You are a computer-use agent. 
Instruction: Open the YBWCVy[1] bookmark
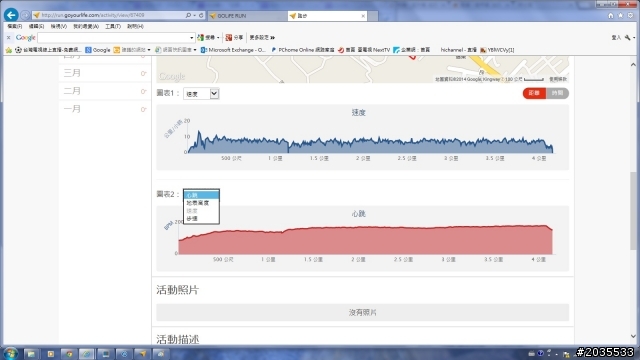[x=497, y=50]
